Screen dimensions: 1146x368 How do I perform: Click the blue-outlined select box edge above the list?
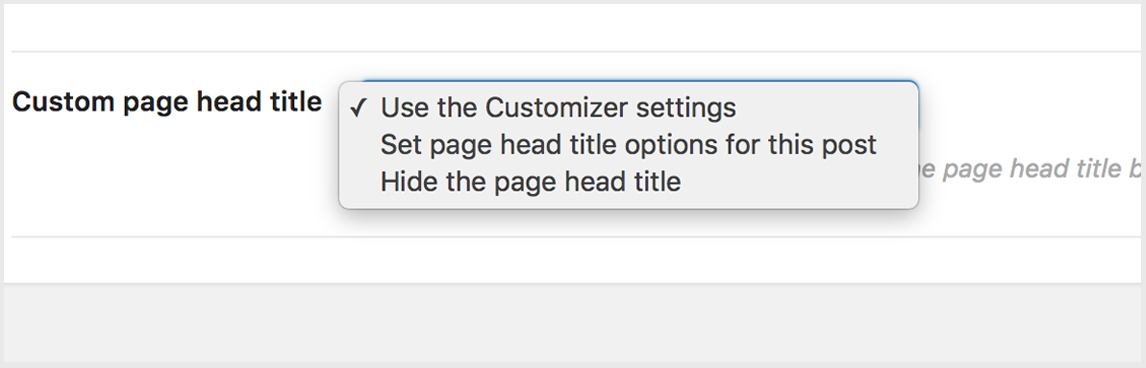point(640,81)
